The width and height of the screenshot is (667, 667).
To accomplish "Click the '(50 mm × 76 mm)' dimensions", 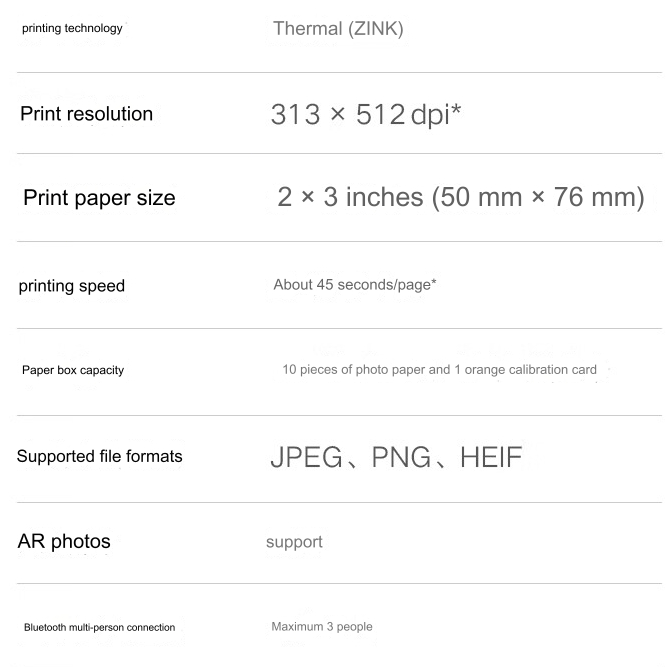I will pos(538,198).
